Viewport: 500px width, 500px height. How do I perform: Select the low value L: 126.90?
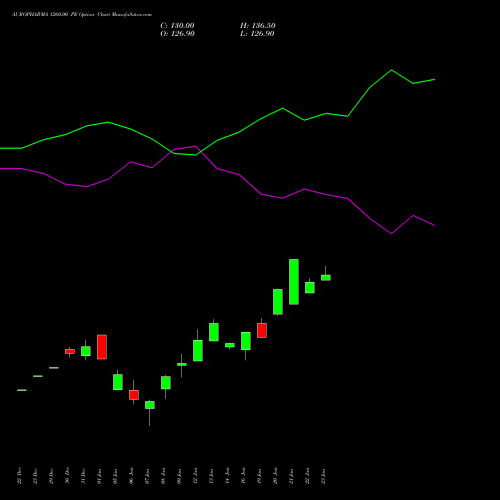click(257, 34)
